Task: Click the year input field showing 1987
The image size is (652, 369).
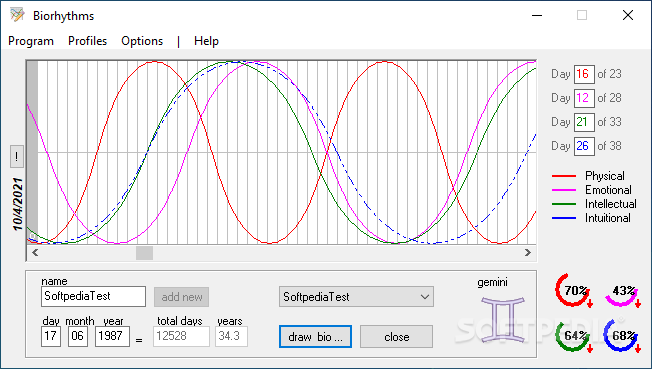Action: coord(112,336)
